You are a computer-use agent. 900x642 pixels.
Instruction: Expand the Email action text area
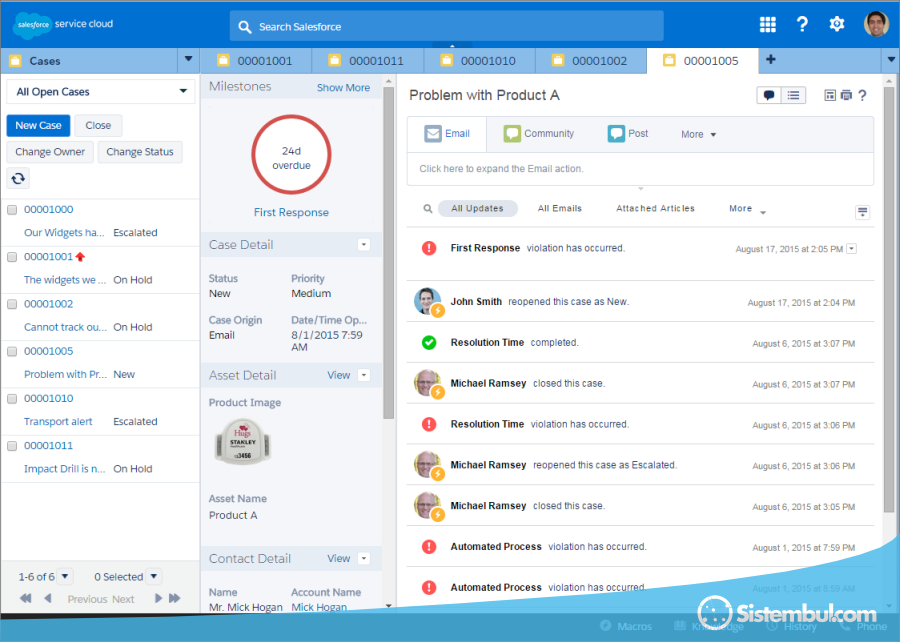click(640, 169)
